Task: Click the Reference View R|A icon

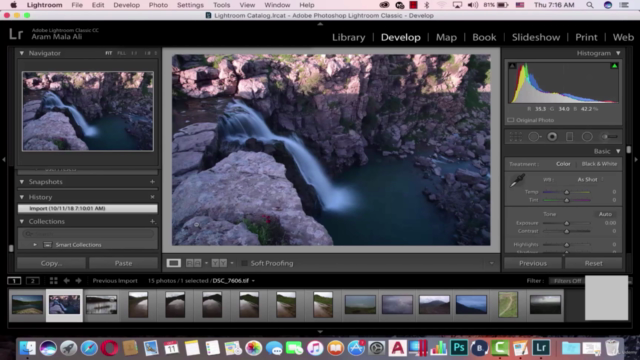Action: 193,263
